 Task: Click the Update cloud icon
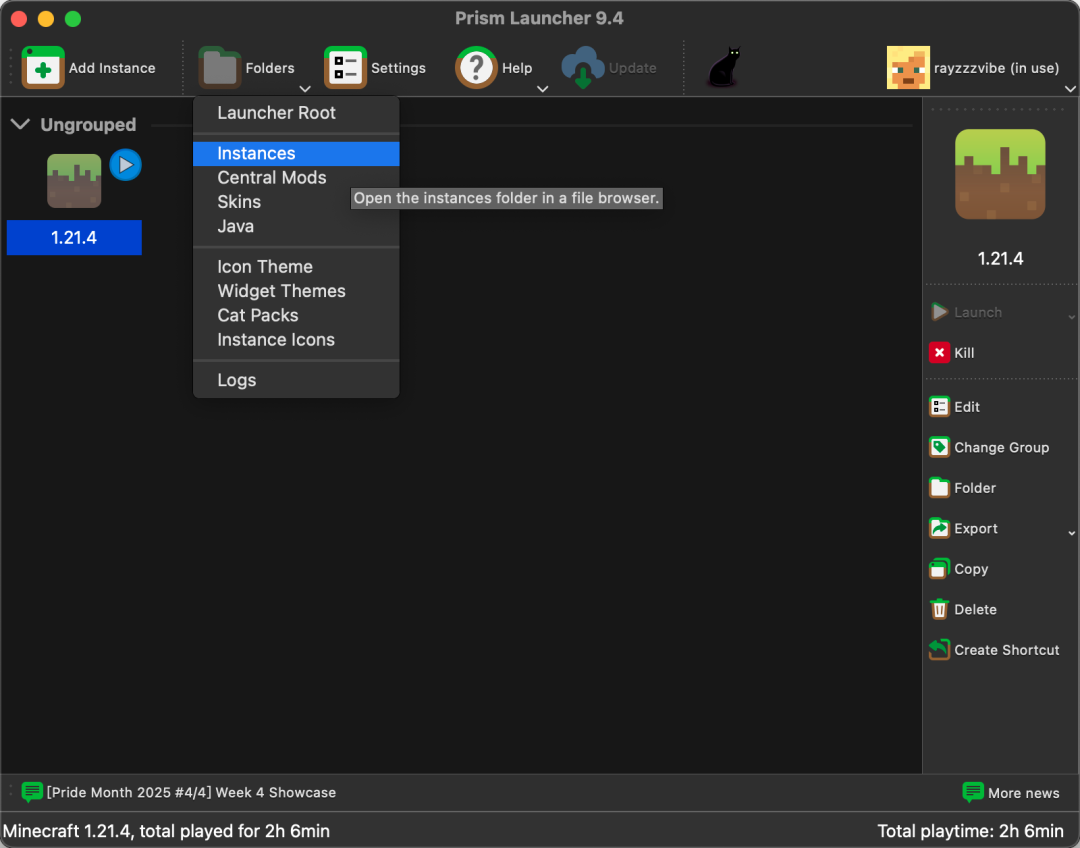(x=583, y=68)
